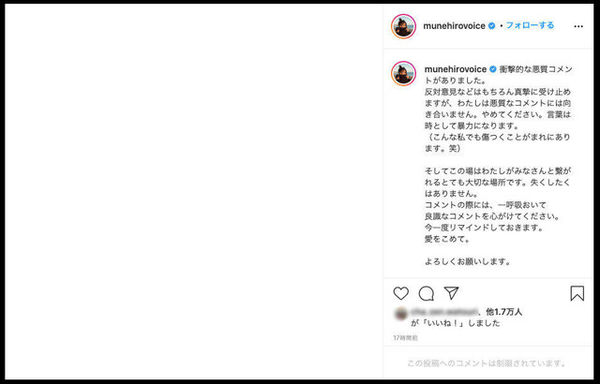Click the verified badge in the post header
The width and height of the screenshot is (600, 384).
(492, 26)
